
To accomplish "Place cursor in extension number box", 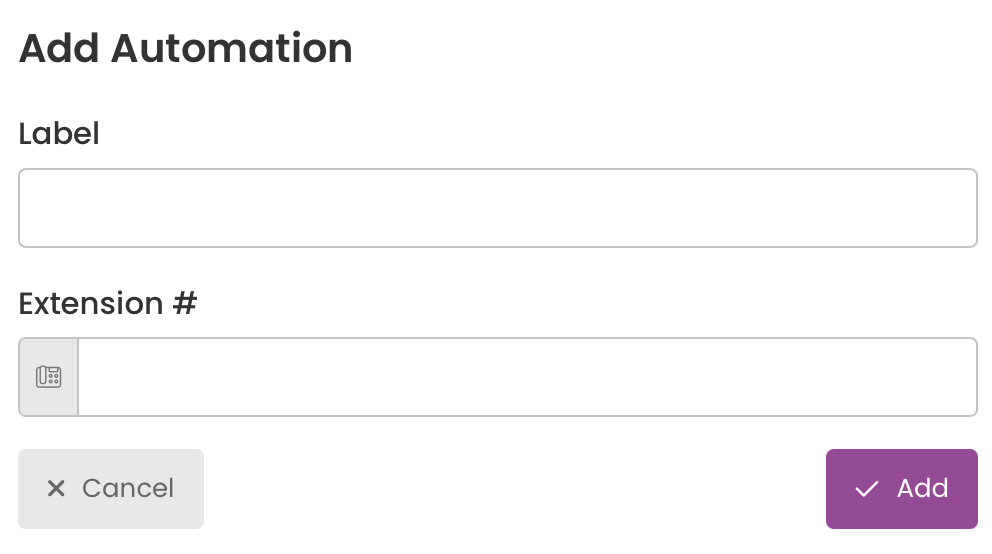I will [528, 377].
